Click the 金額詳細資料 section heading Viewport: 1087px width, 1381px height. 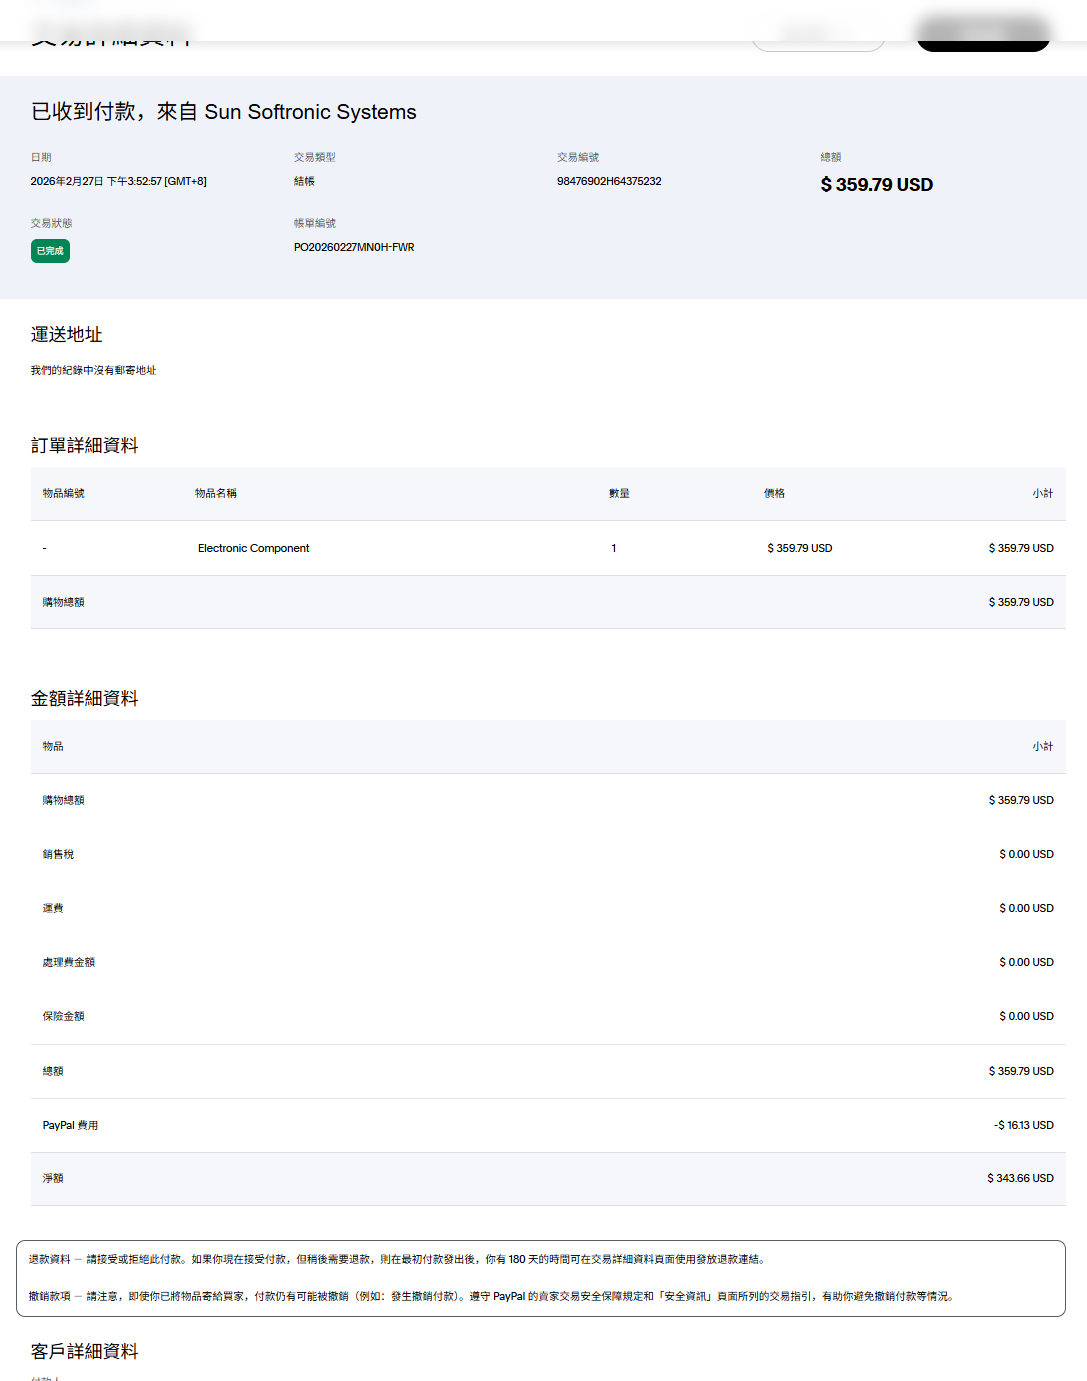(84, 699)
